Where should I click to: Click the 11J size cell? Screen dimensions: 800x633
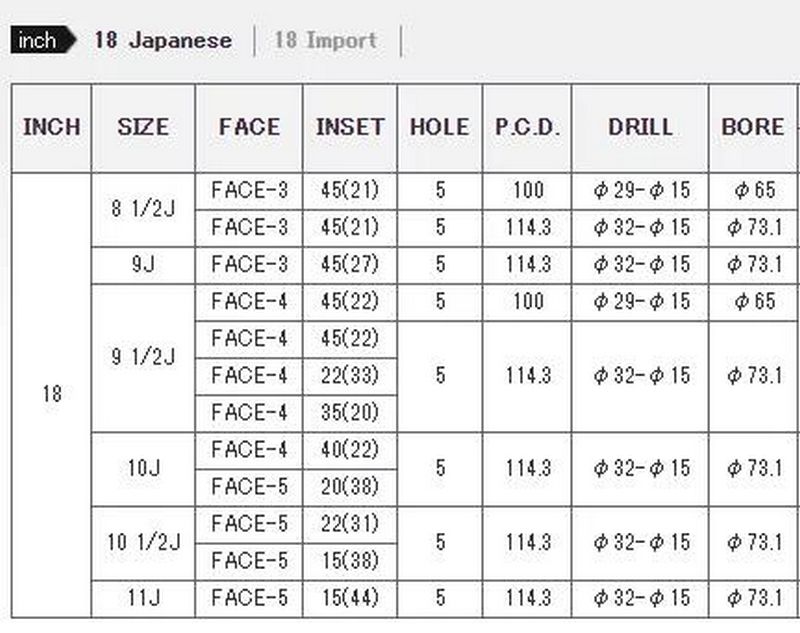coord(143,598)
